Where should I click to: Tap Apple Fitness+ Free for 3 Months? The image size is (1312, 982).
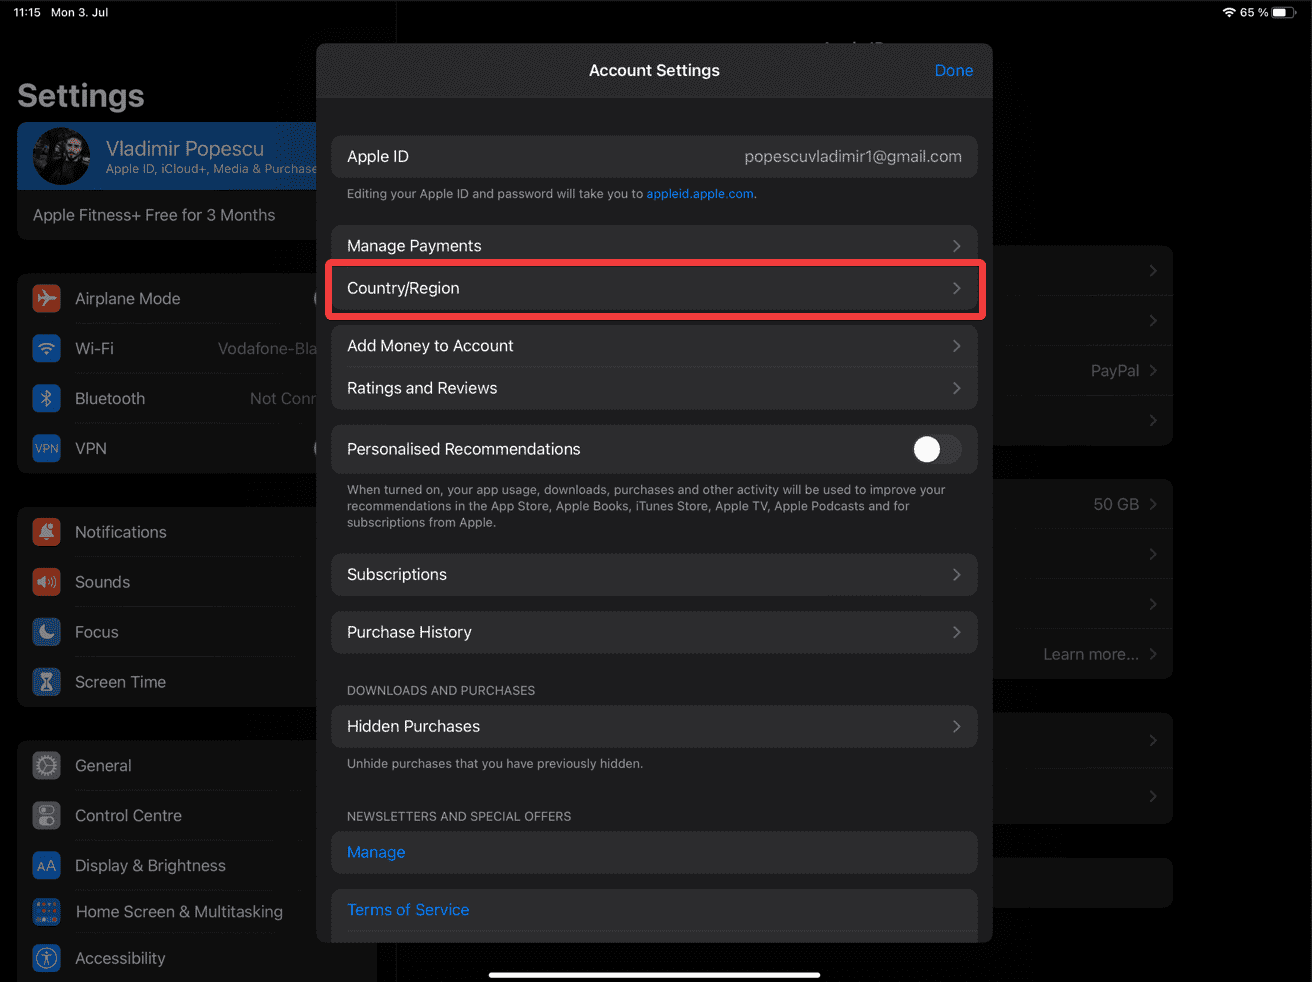pos(154,215)
